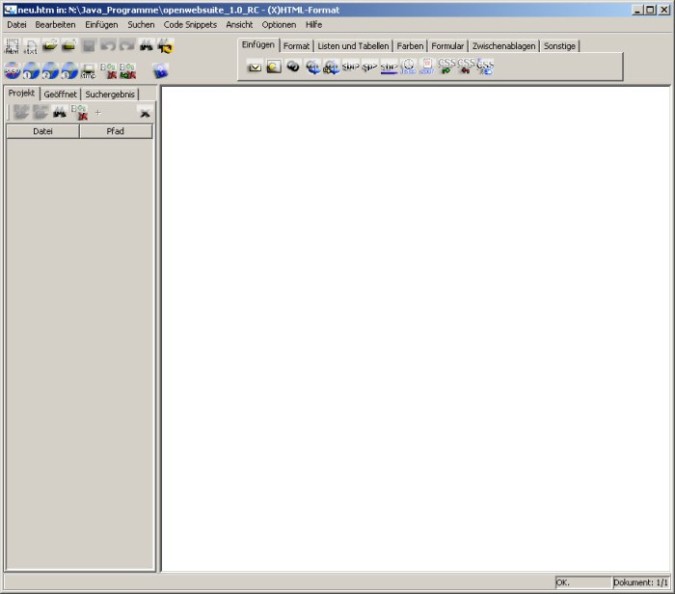
Task: Open the Suchen menu
Action: point(141,25)
